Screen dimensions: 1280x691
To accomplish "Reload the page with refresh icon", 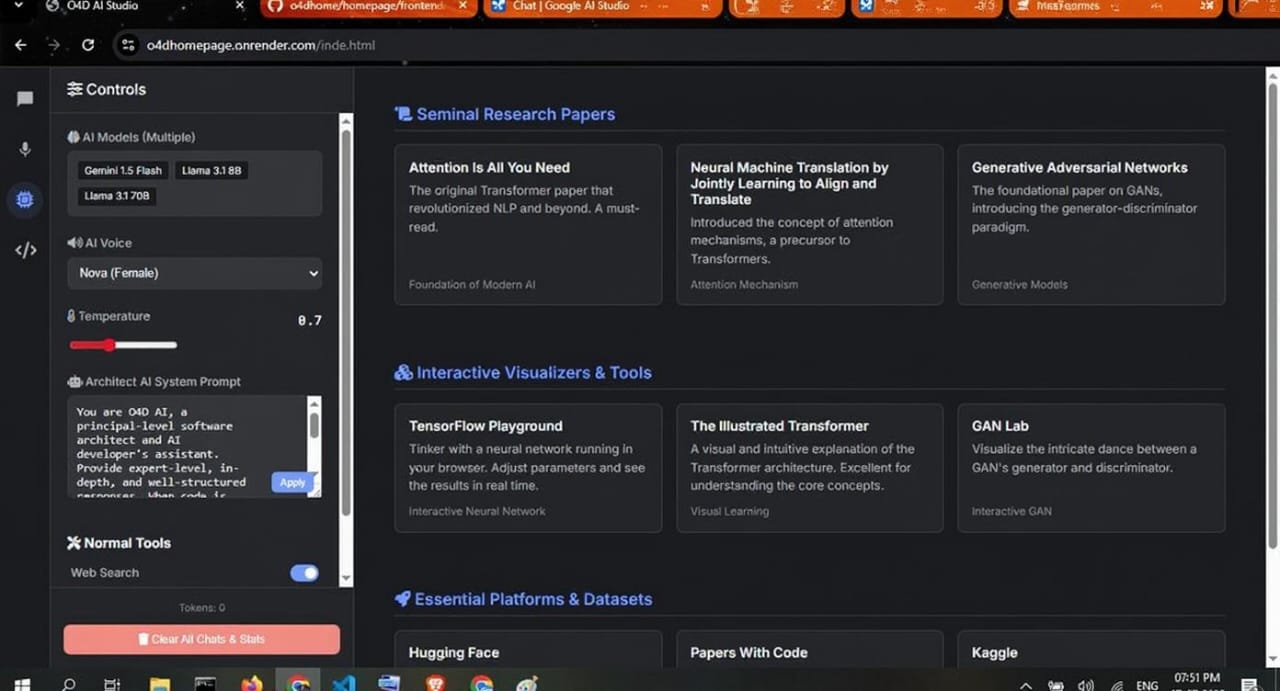I will coord(88,45).
